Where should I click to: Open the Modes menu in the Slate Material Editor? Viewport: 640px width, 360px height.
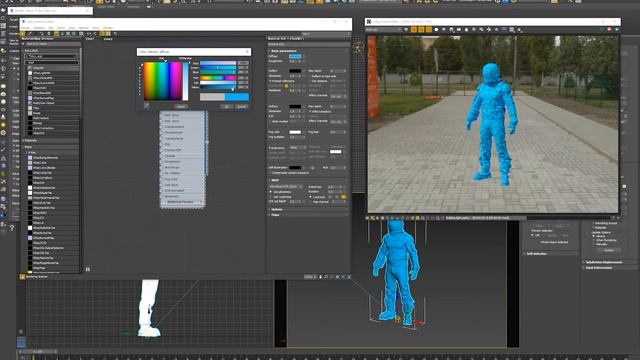pos(26,28)
